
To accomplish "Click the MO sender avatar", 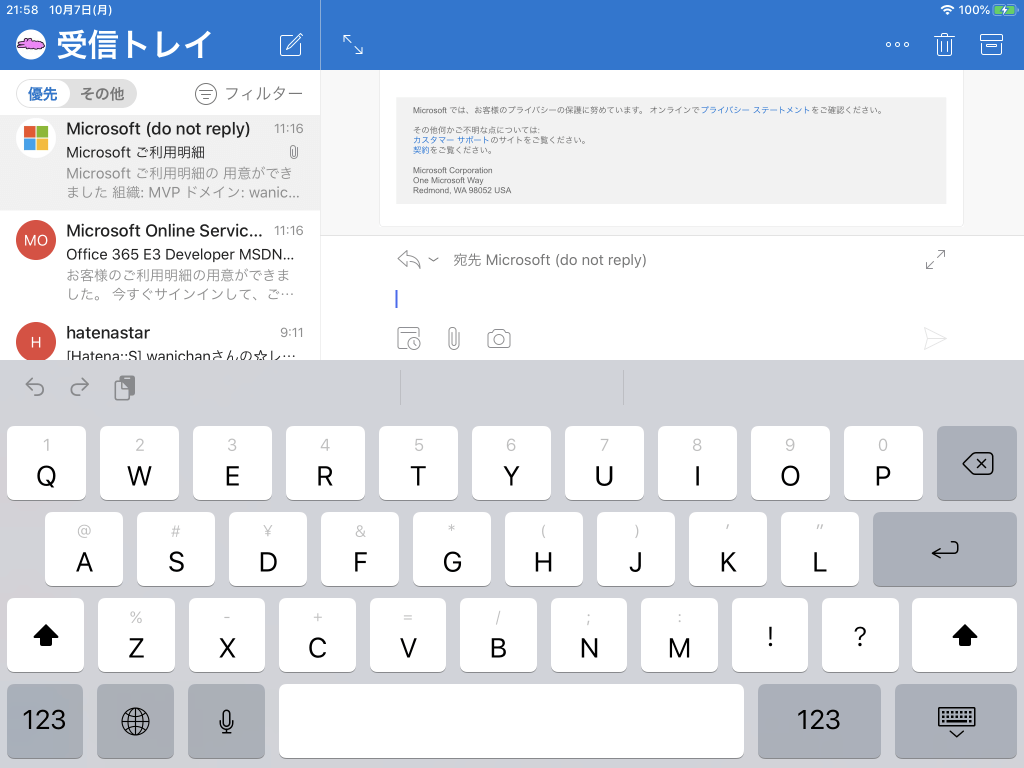I will [x=36, y=240].
